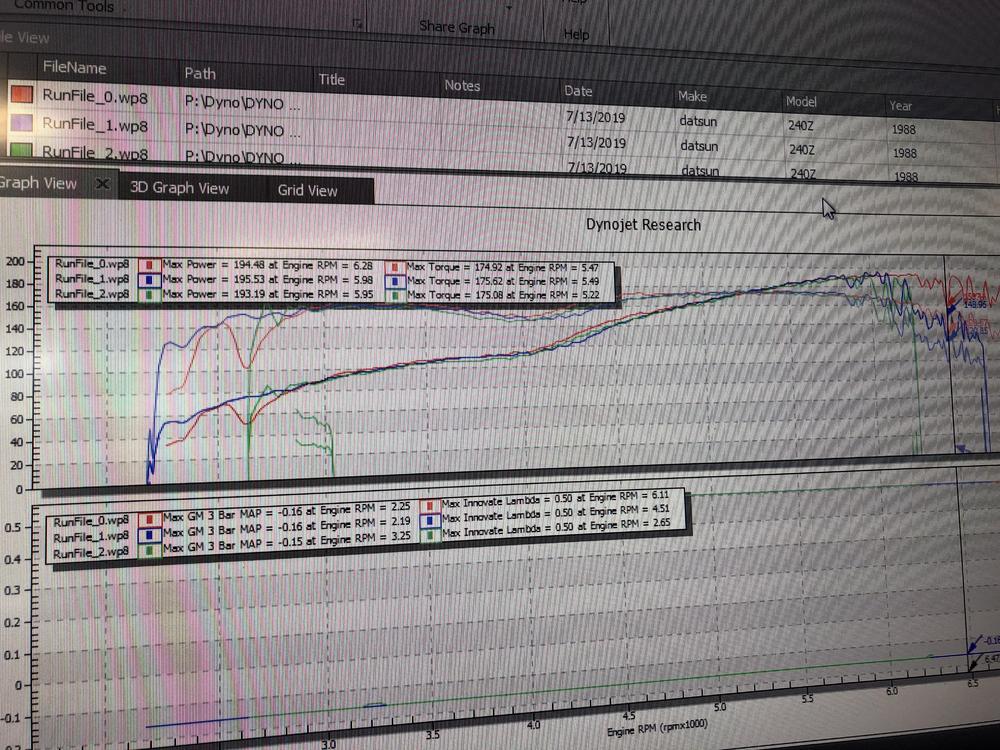Click the red Max Torque marker at 174.92
Screen dimensions: 1000x750
395,268
